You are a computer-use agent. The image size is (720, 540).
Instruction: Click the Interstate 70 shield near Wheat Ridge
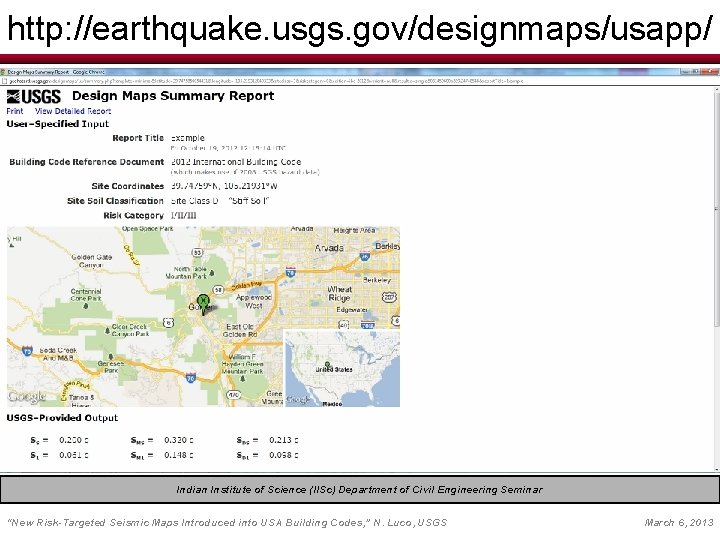(290, 271)
